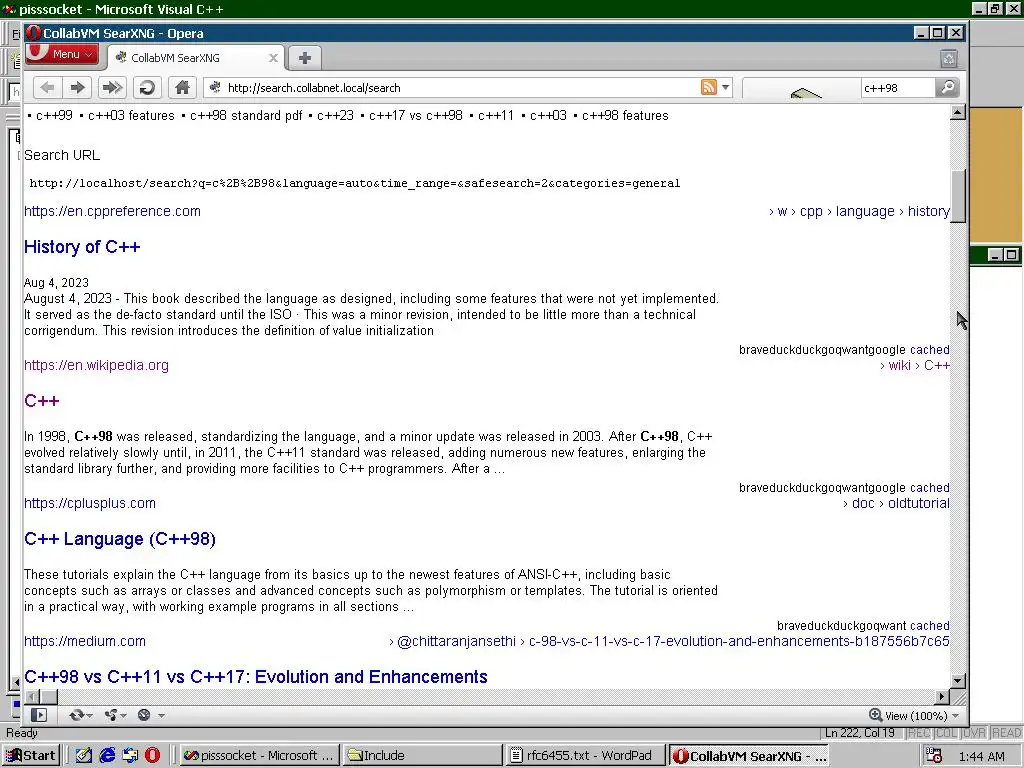The image size is (1024, 768).
Task: Open the Windows Start button
Action: (x=30, y=756)
